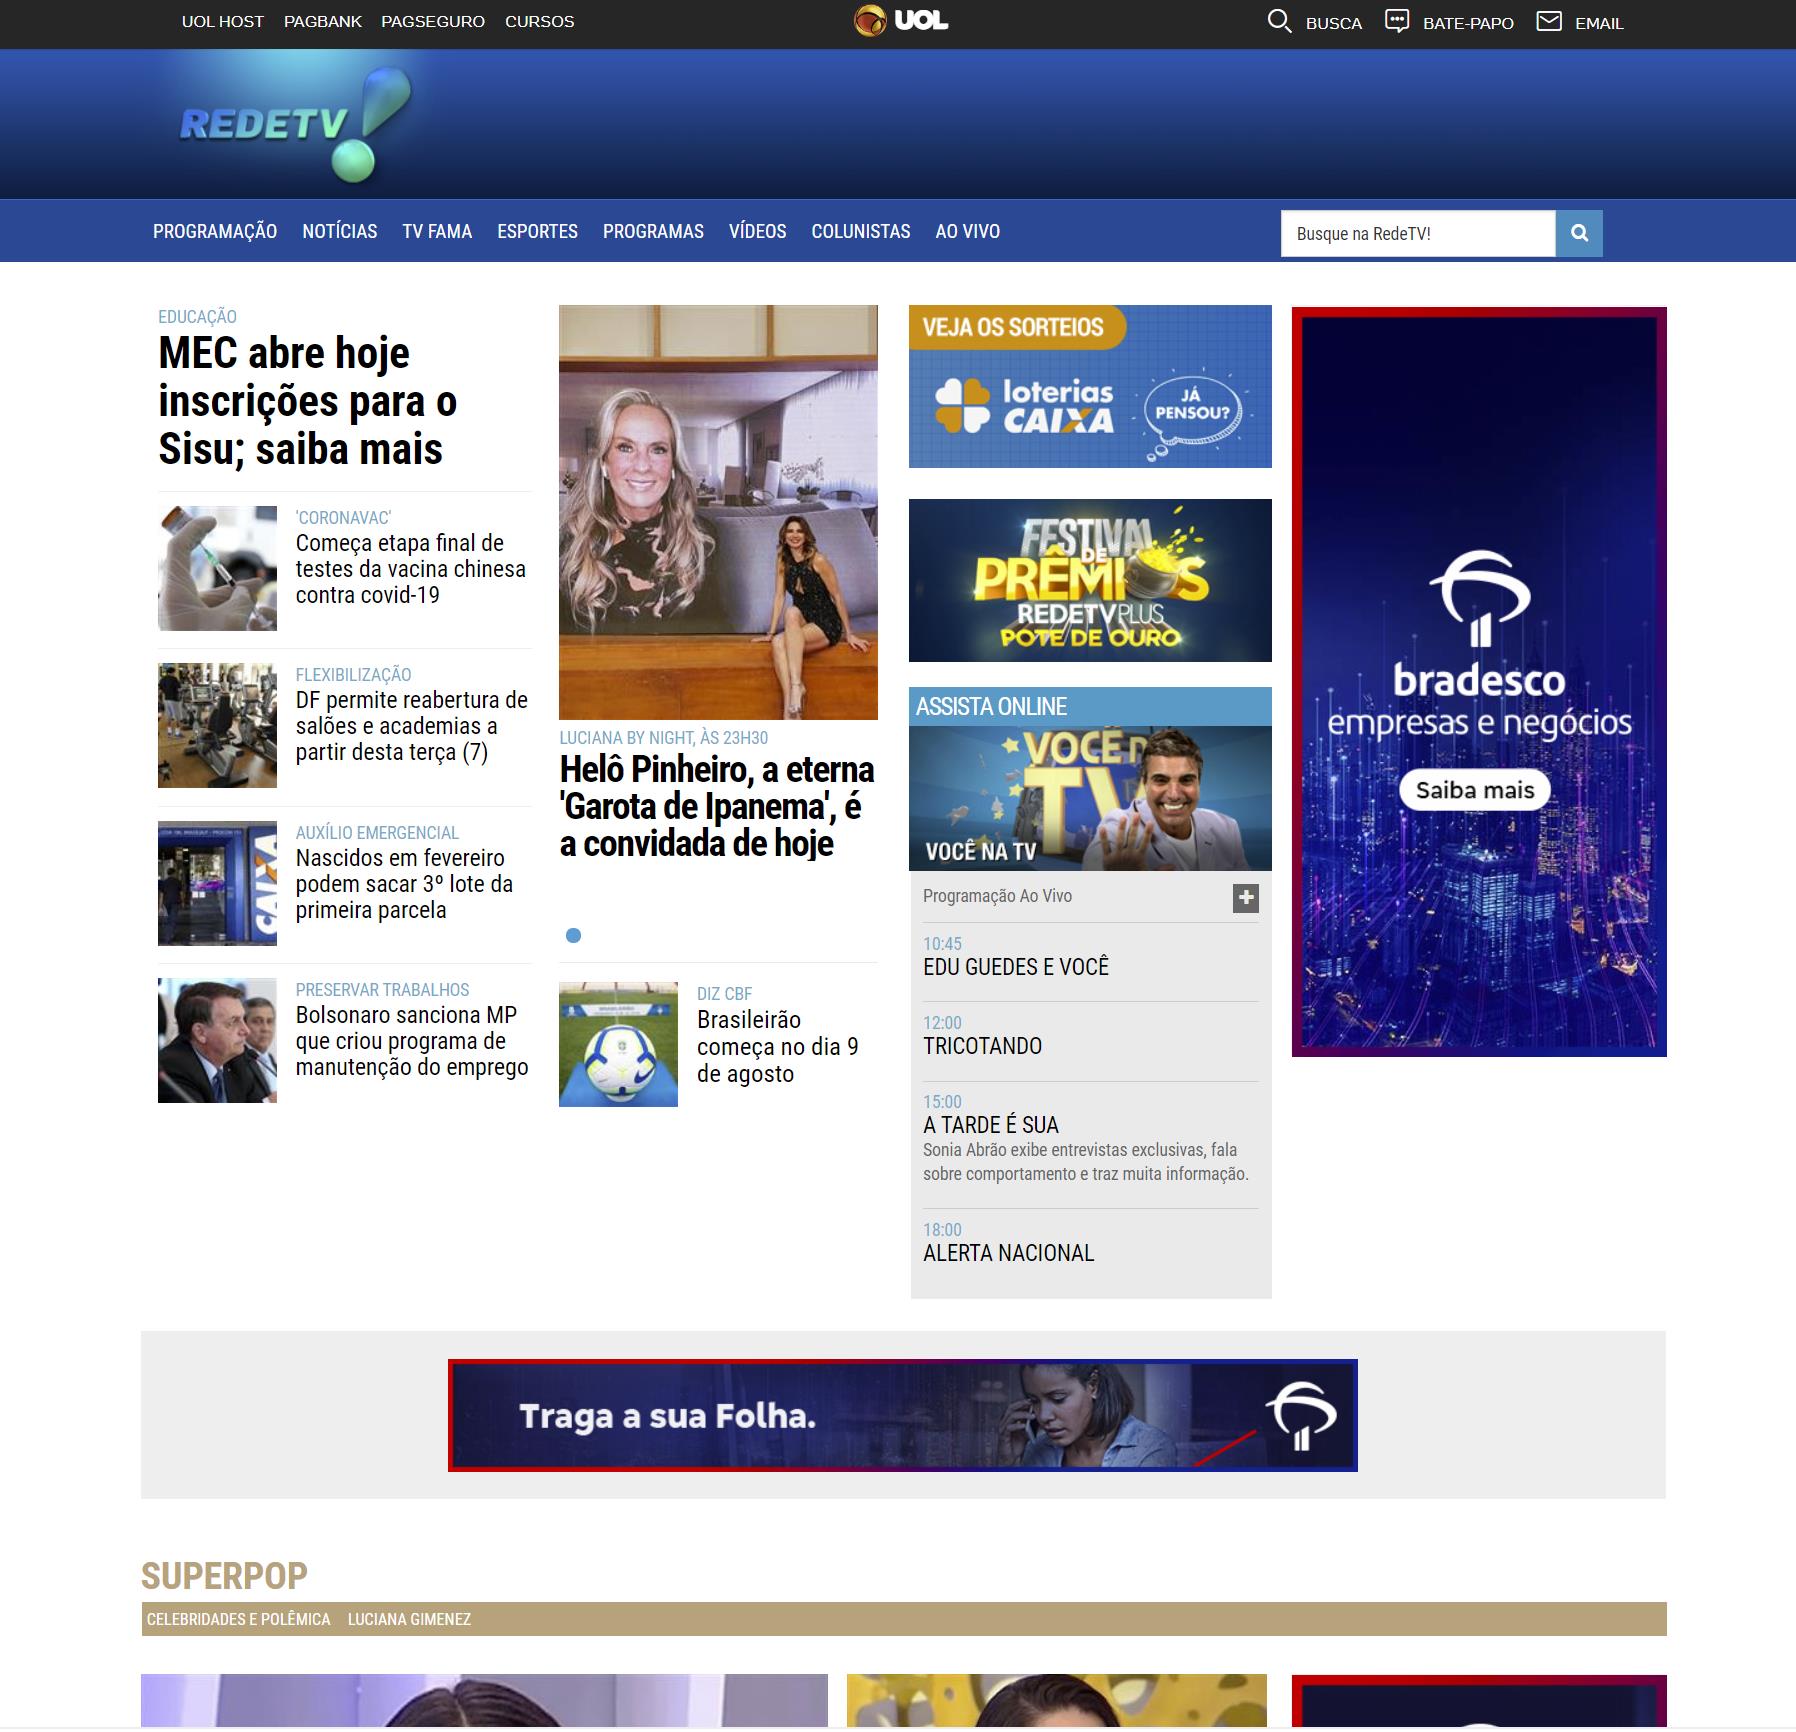Open the soccer ball thumbnail
1796x1732 pixels.
pos(618,1044)
